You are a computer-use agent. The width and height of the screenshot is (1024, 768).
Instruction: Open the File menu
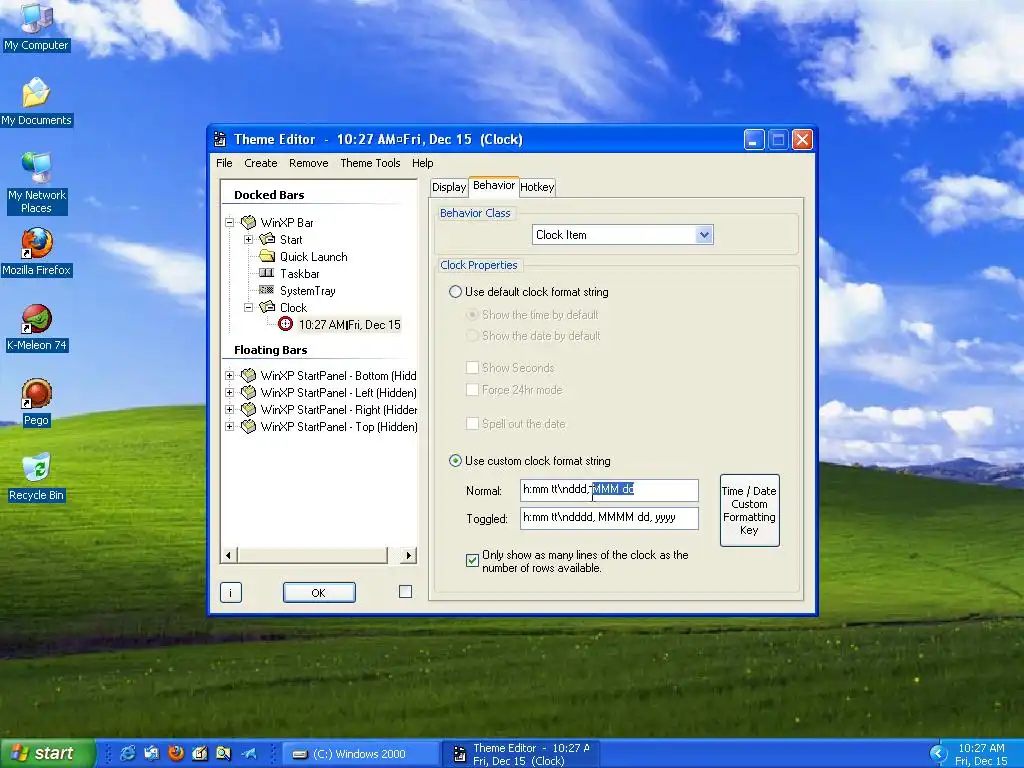coord(224,163)
